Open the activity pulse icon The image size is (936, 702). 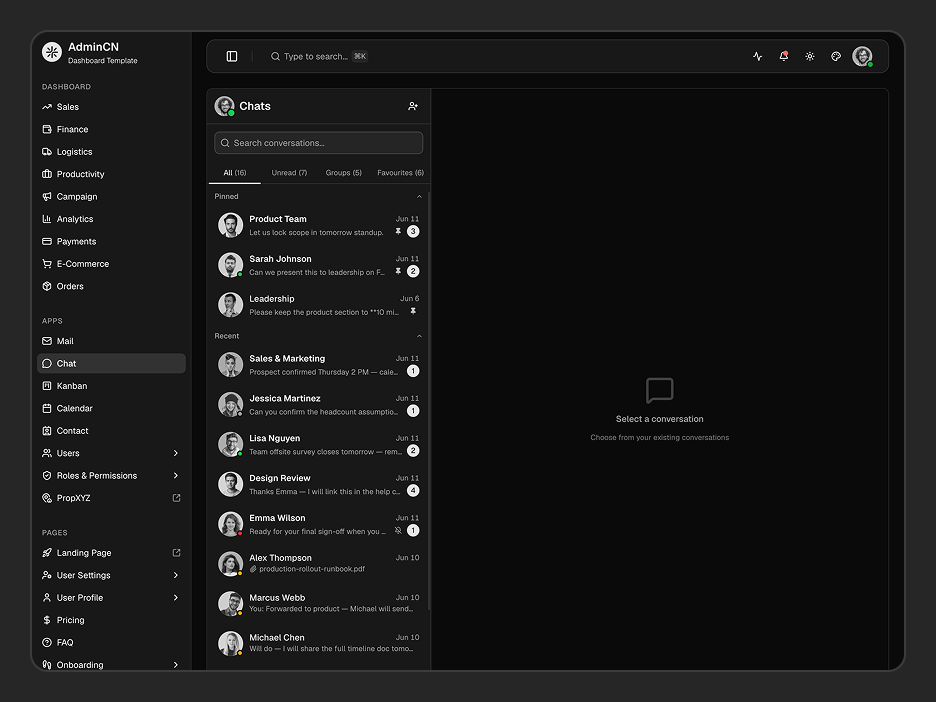[758, 56]
